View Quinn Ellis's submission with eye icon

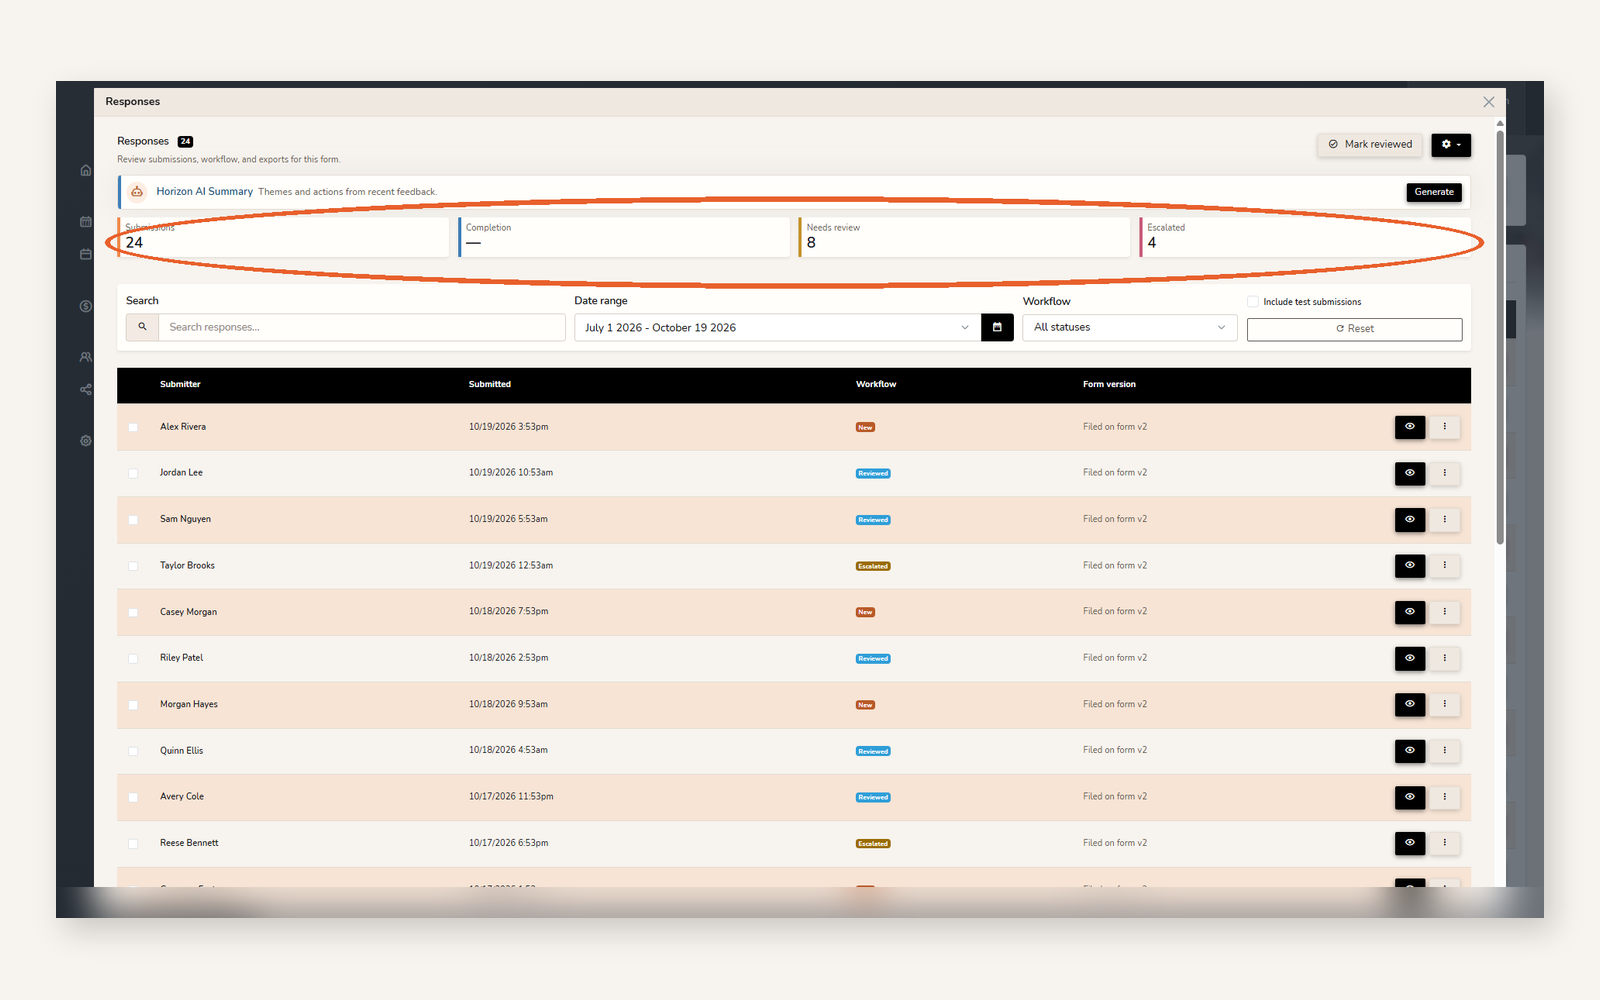1410,750
